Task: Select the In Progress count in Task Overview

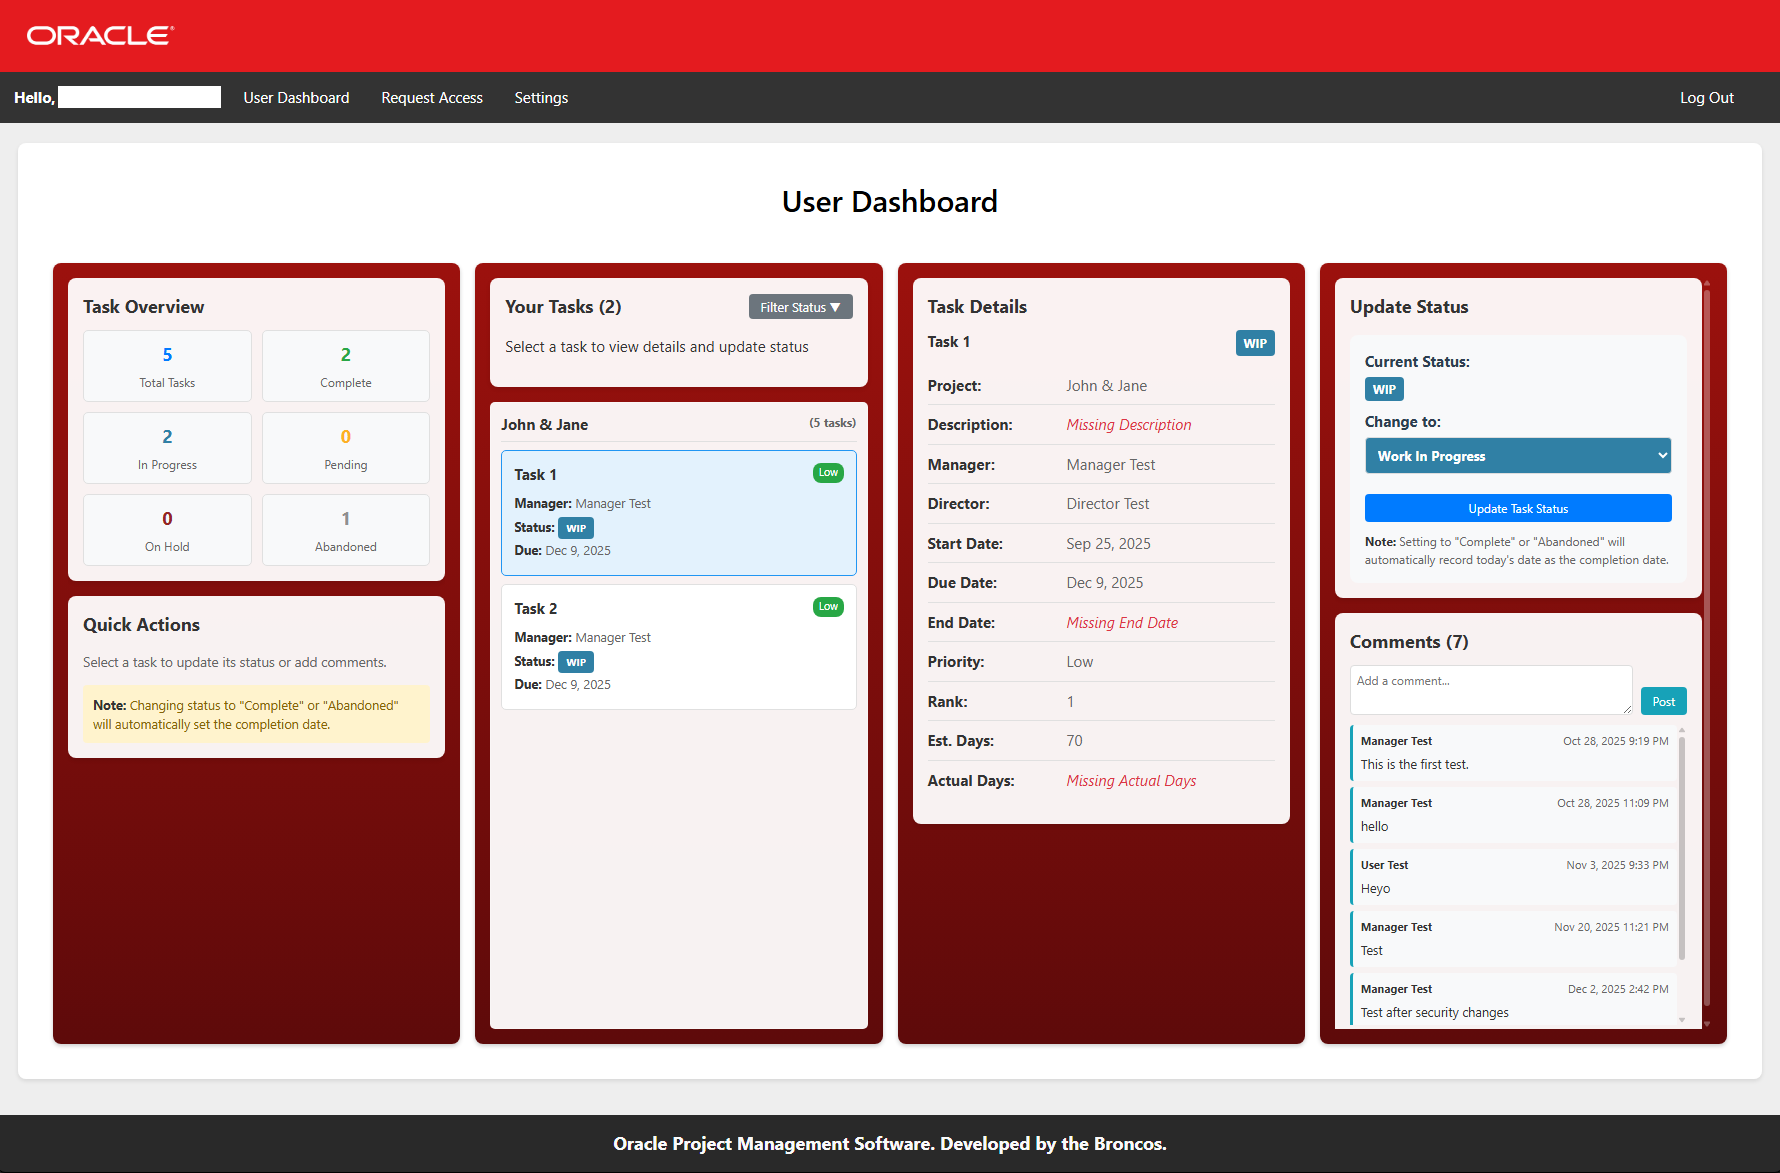Action: click(x=166, y=447)
